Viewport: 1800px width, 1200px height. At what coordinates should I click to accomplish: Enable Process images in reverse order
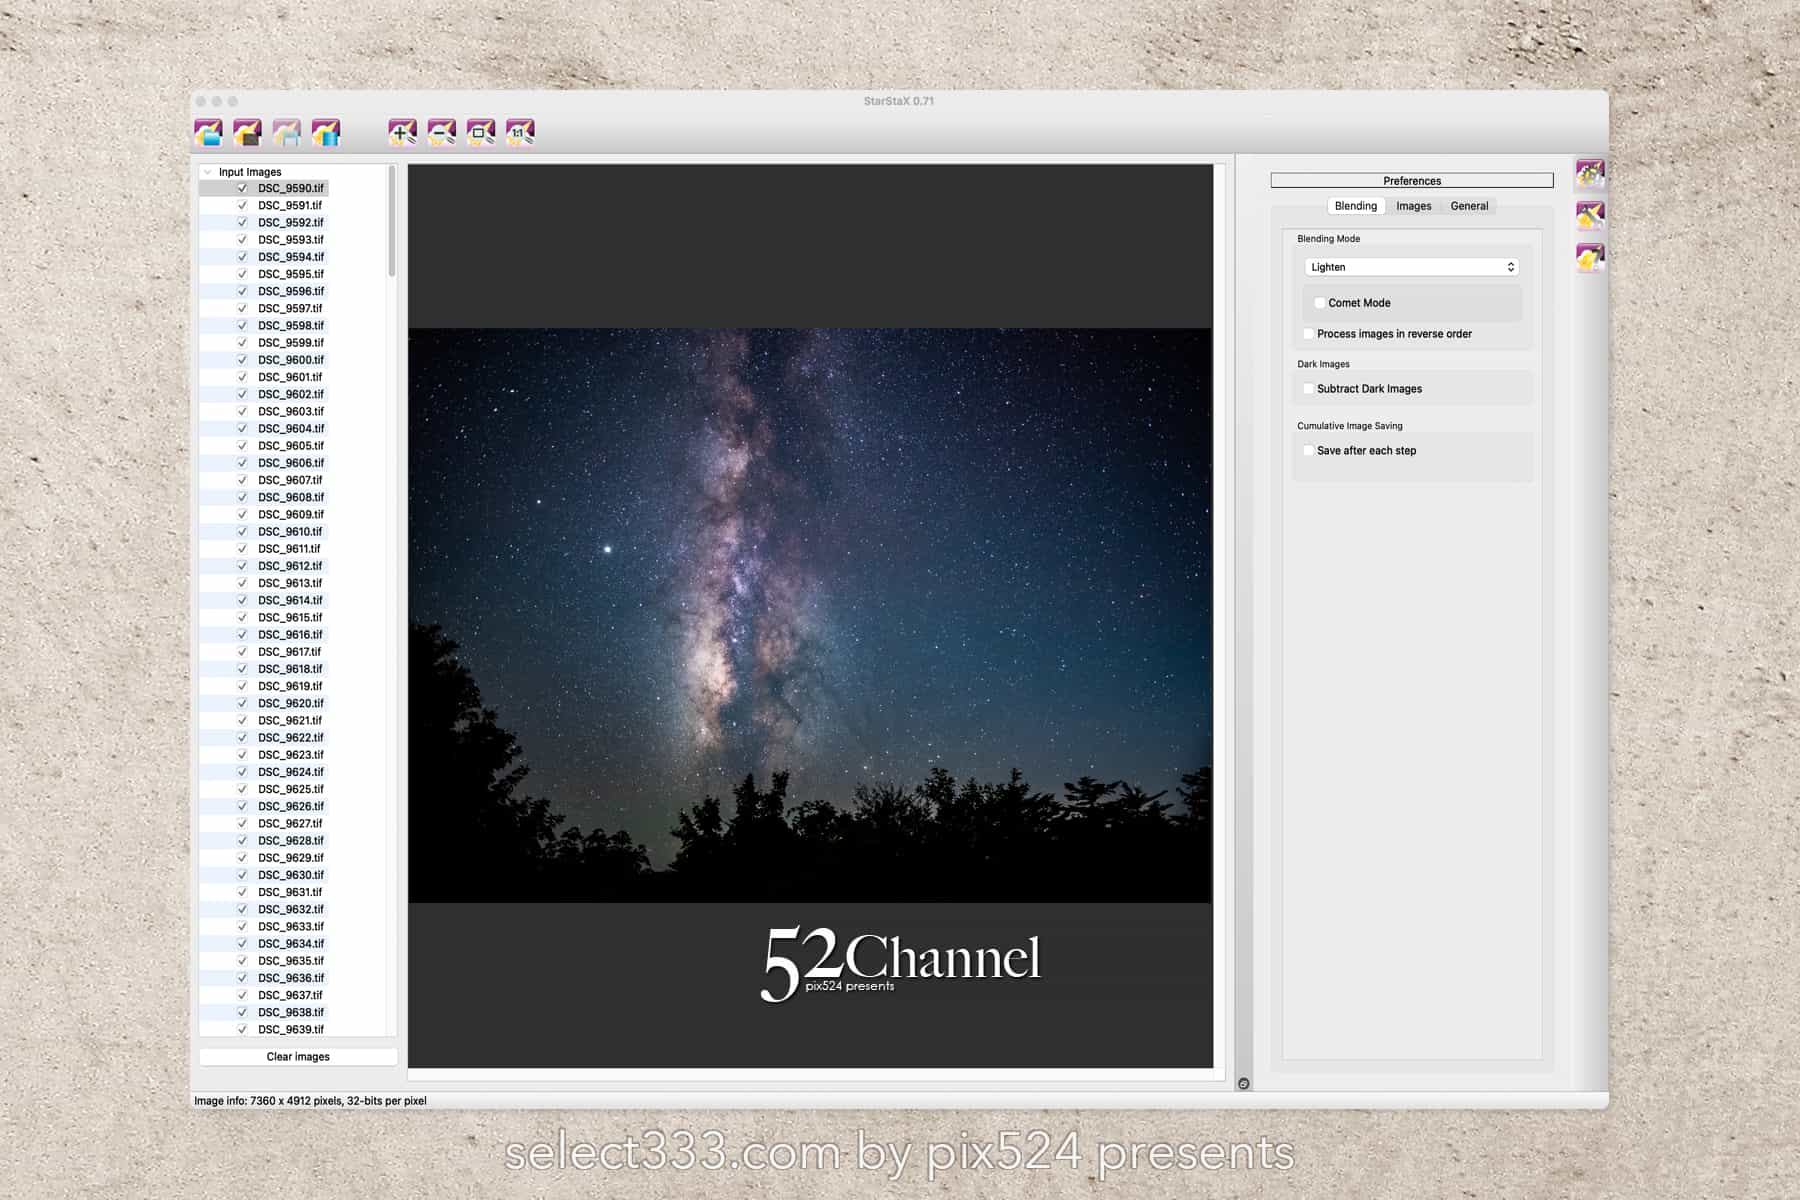point(1309,334)
